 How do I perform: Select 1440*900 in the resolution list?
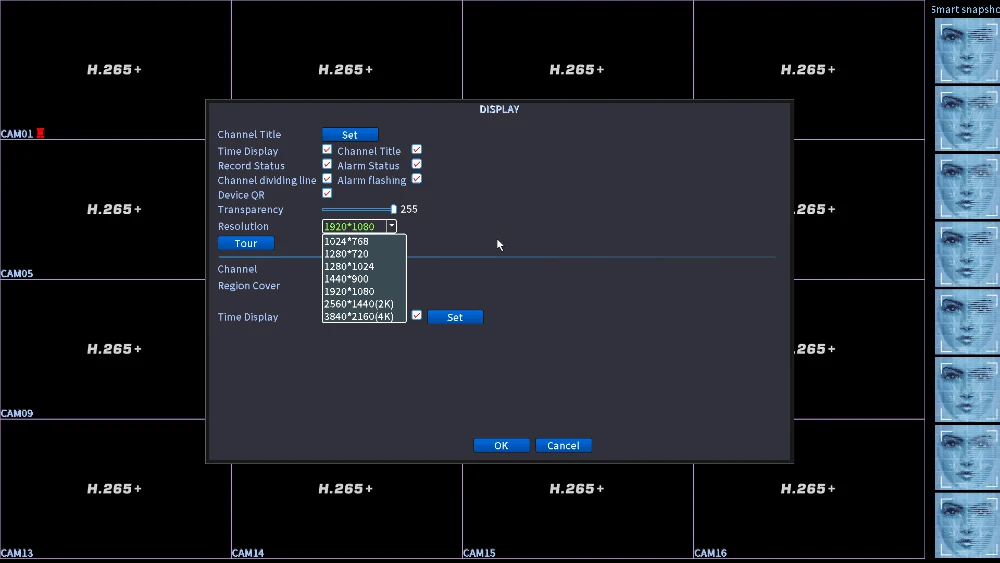coord(364,279)
